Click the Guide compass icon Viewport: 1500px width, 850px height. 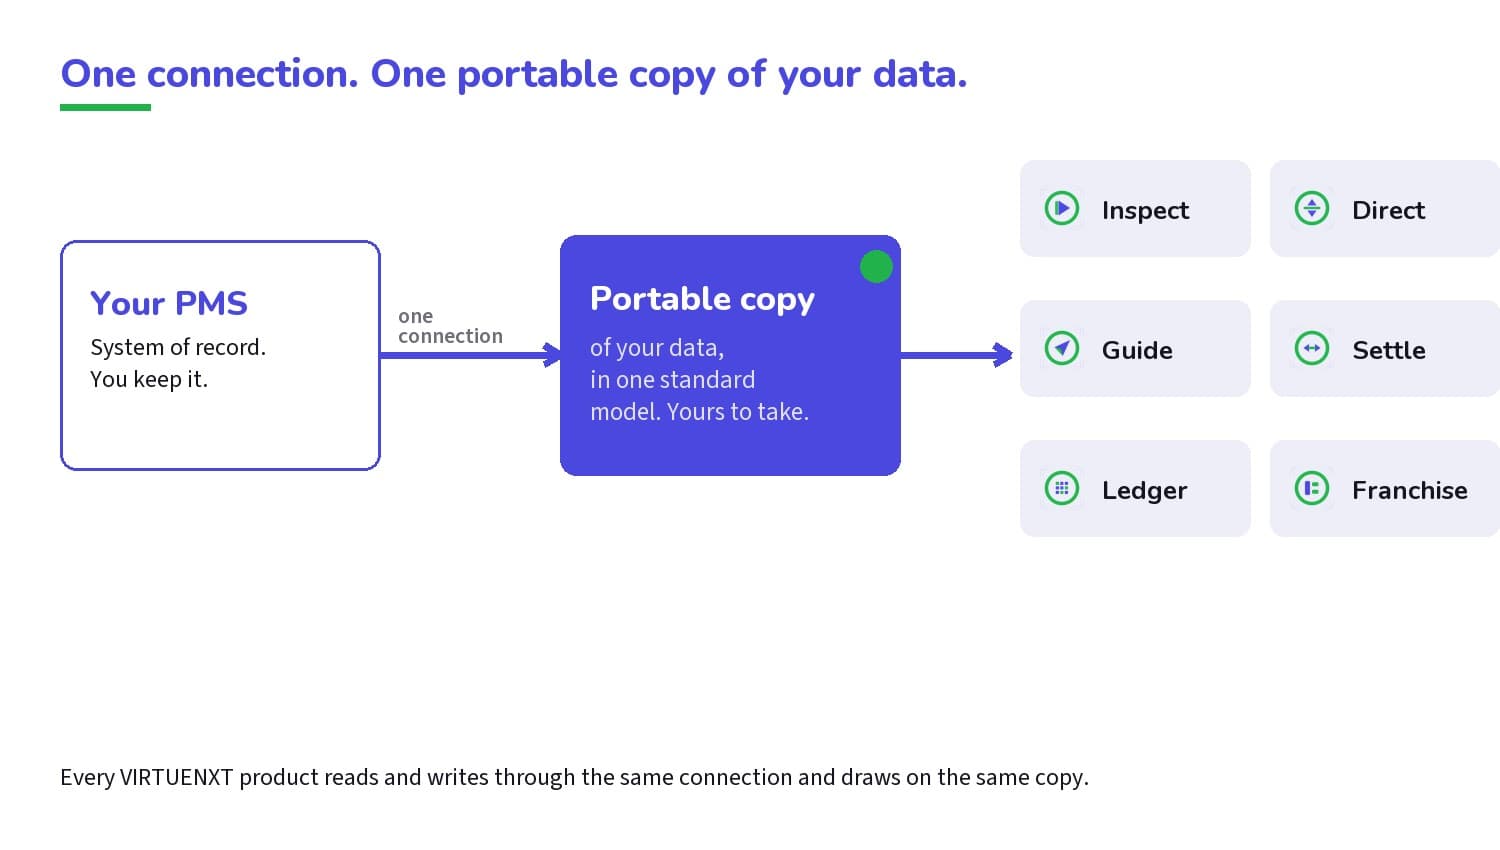click(x=1062, y=348)
